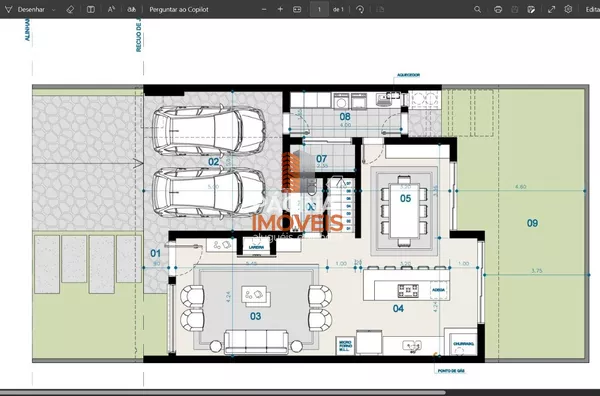The height and width of the screenshot is (396, 600).
Task: Zoom out with the minus button
Action: click(264, 9)
